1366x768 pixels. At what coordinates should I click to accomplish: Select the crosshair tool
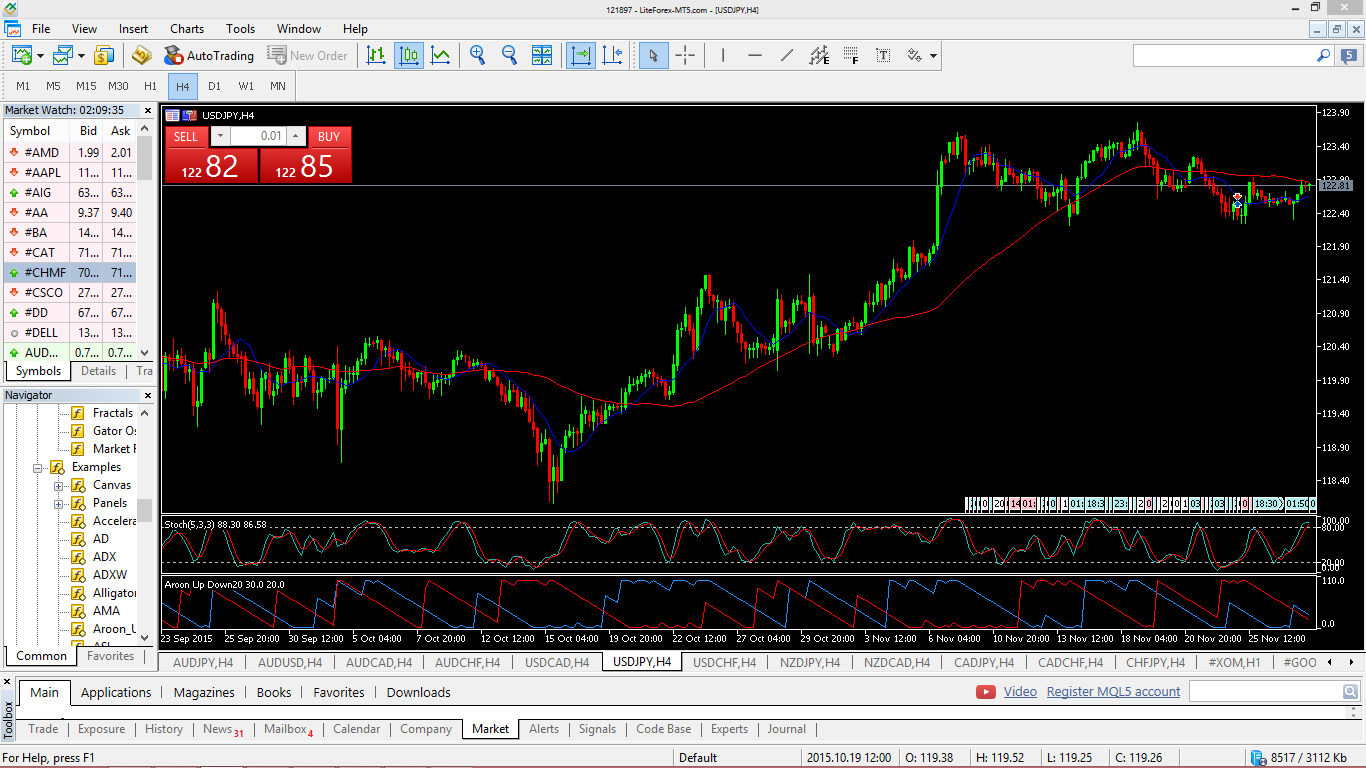685,56
